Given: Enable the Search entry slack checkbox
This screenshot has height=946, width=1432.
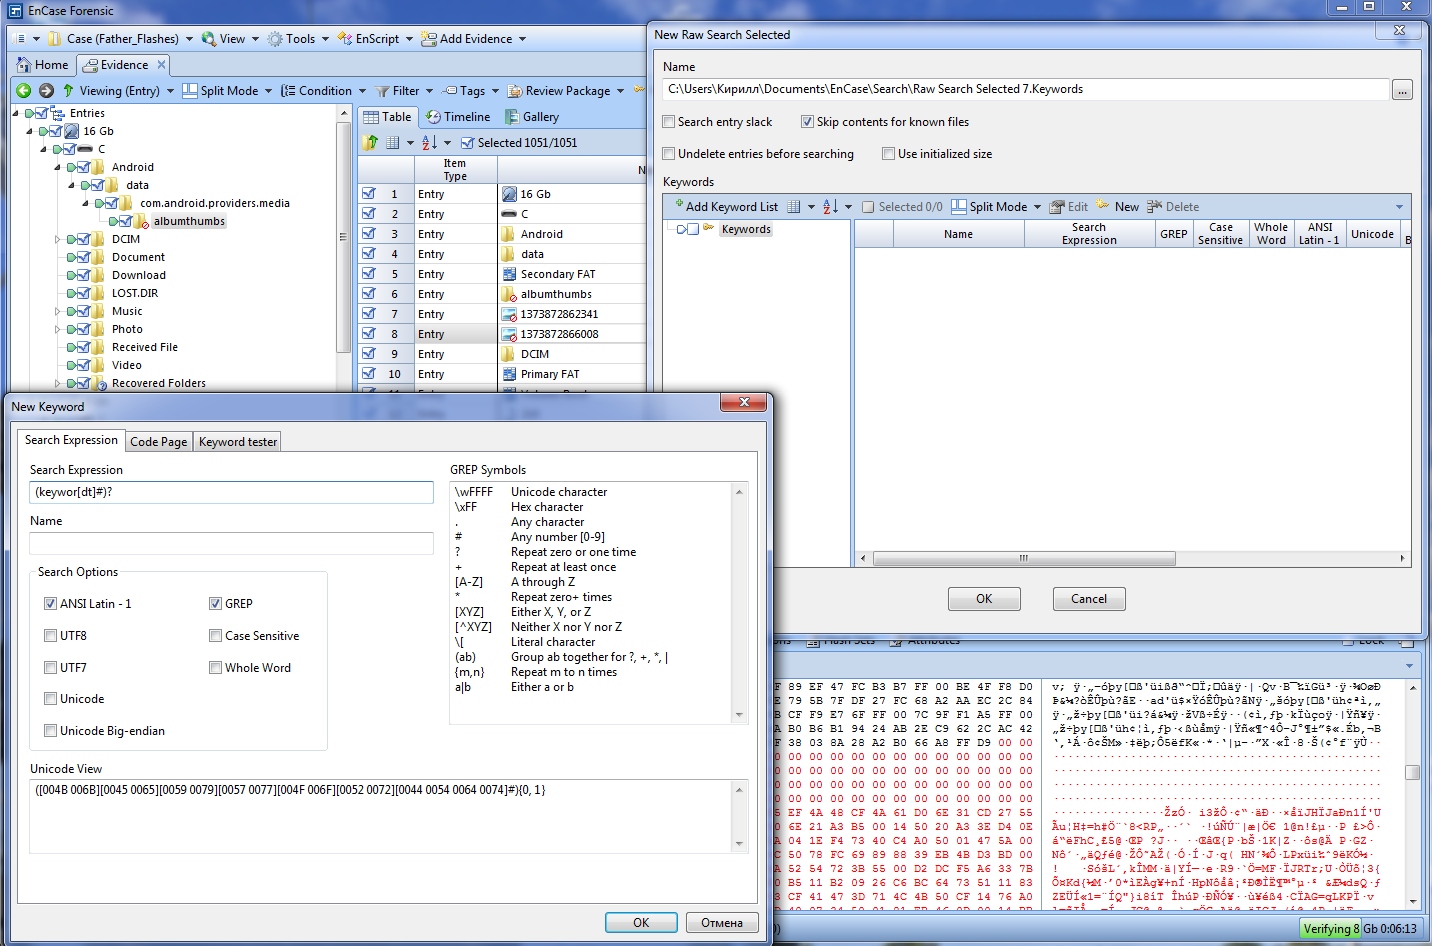Looking at the screenshot, I should click(669, 122).
